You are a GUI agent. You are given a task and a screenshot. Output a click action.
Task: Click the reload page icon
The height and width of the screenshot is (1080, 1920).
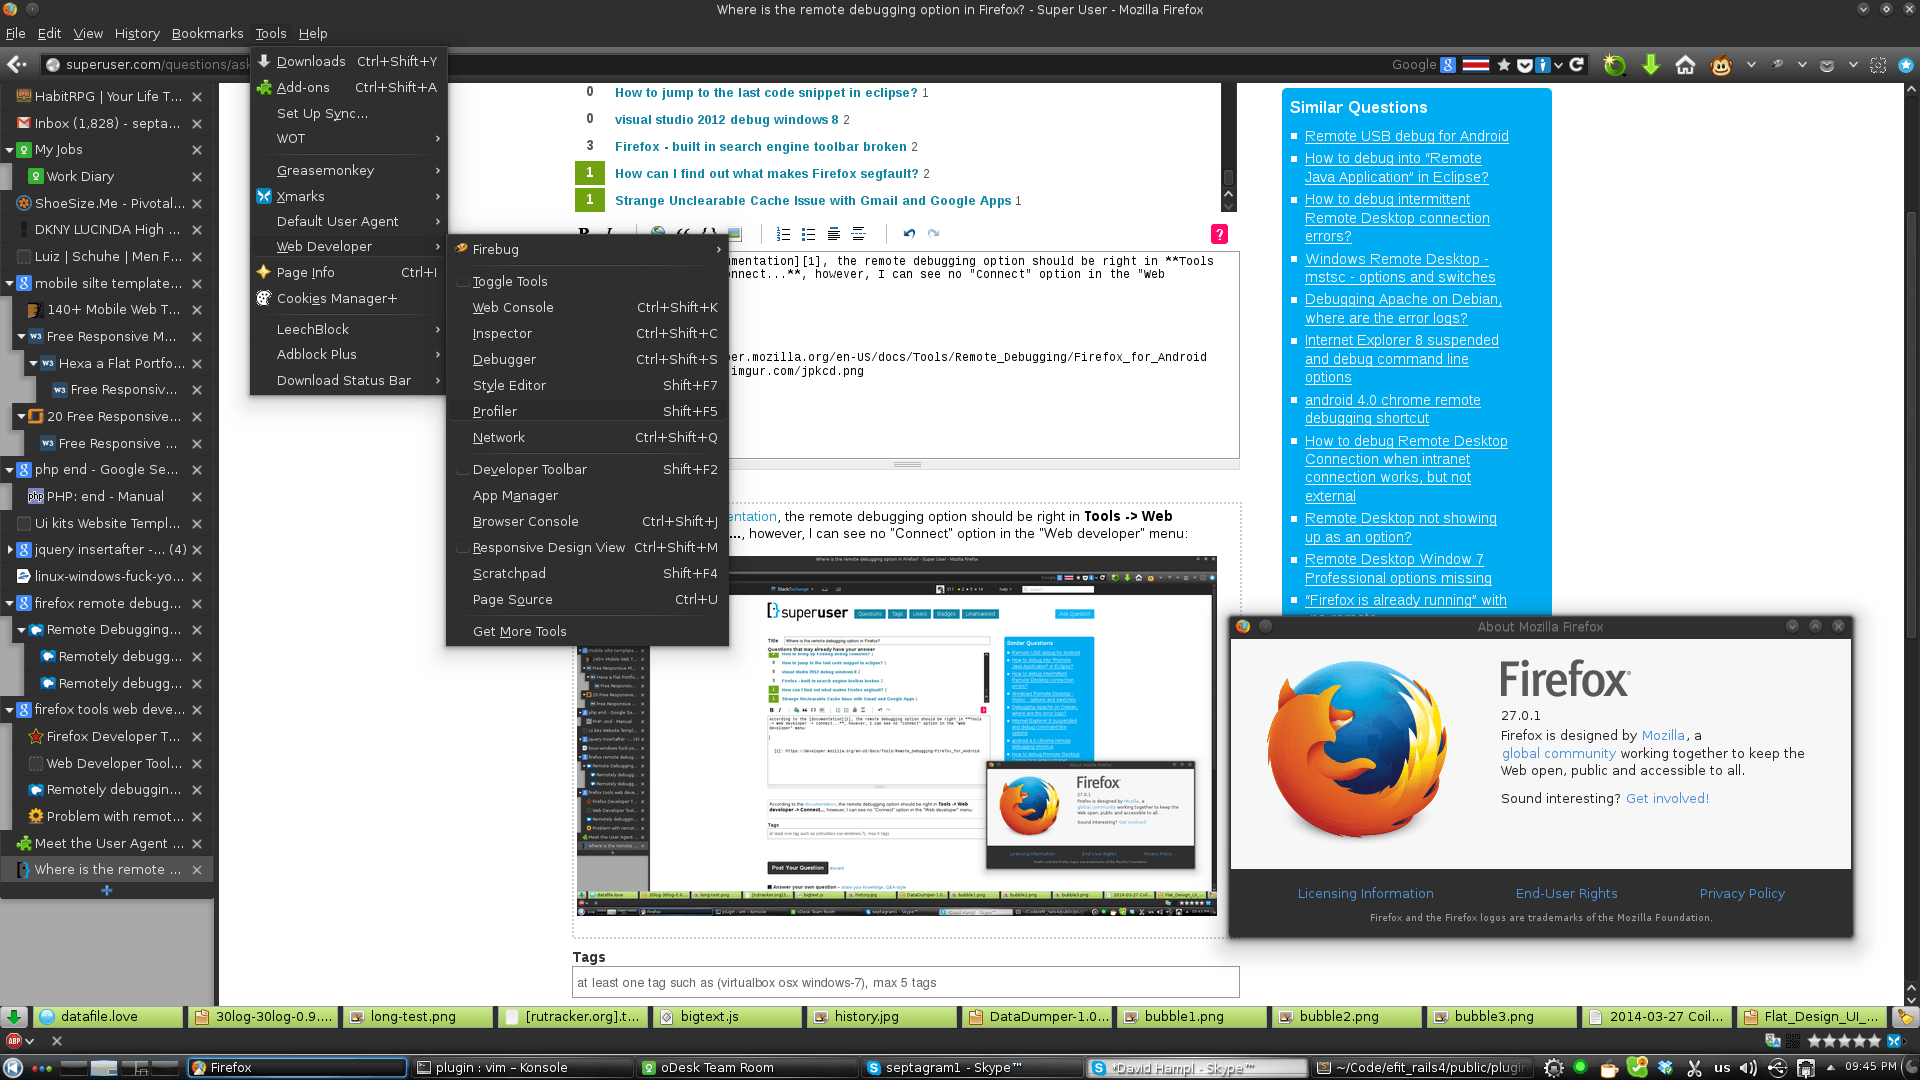coord(1577,64)
